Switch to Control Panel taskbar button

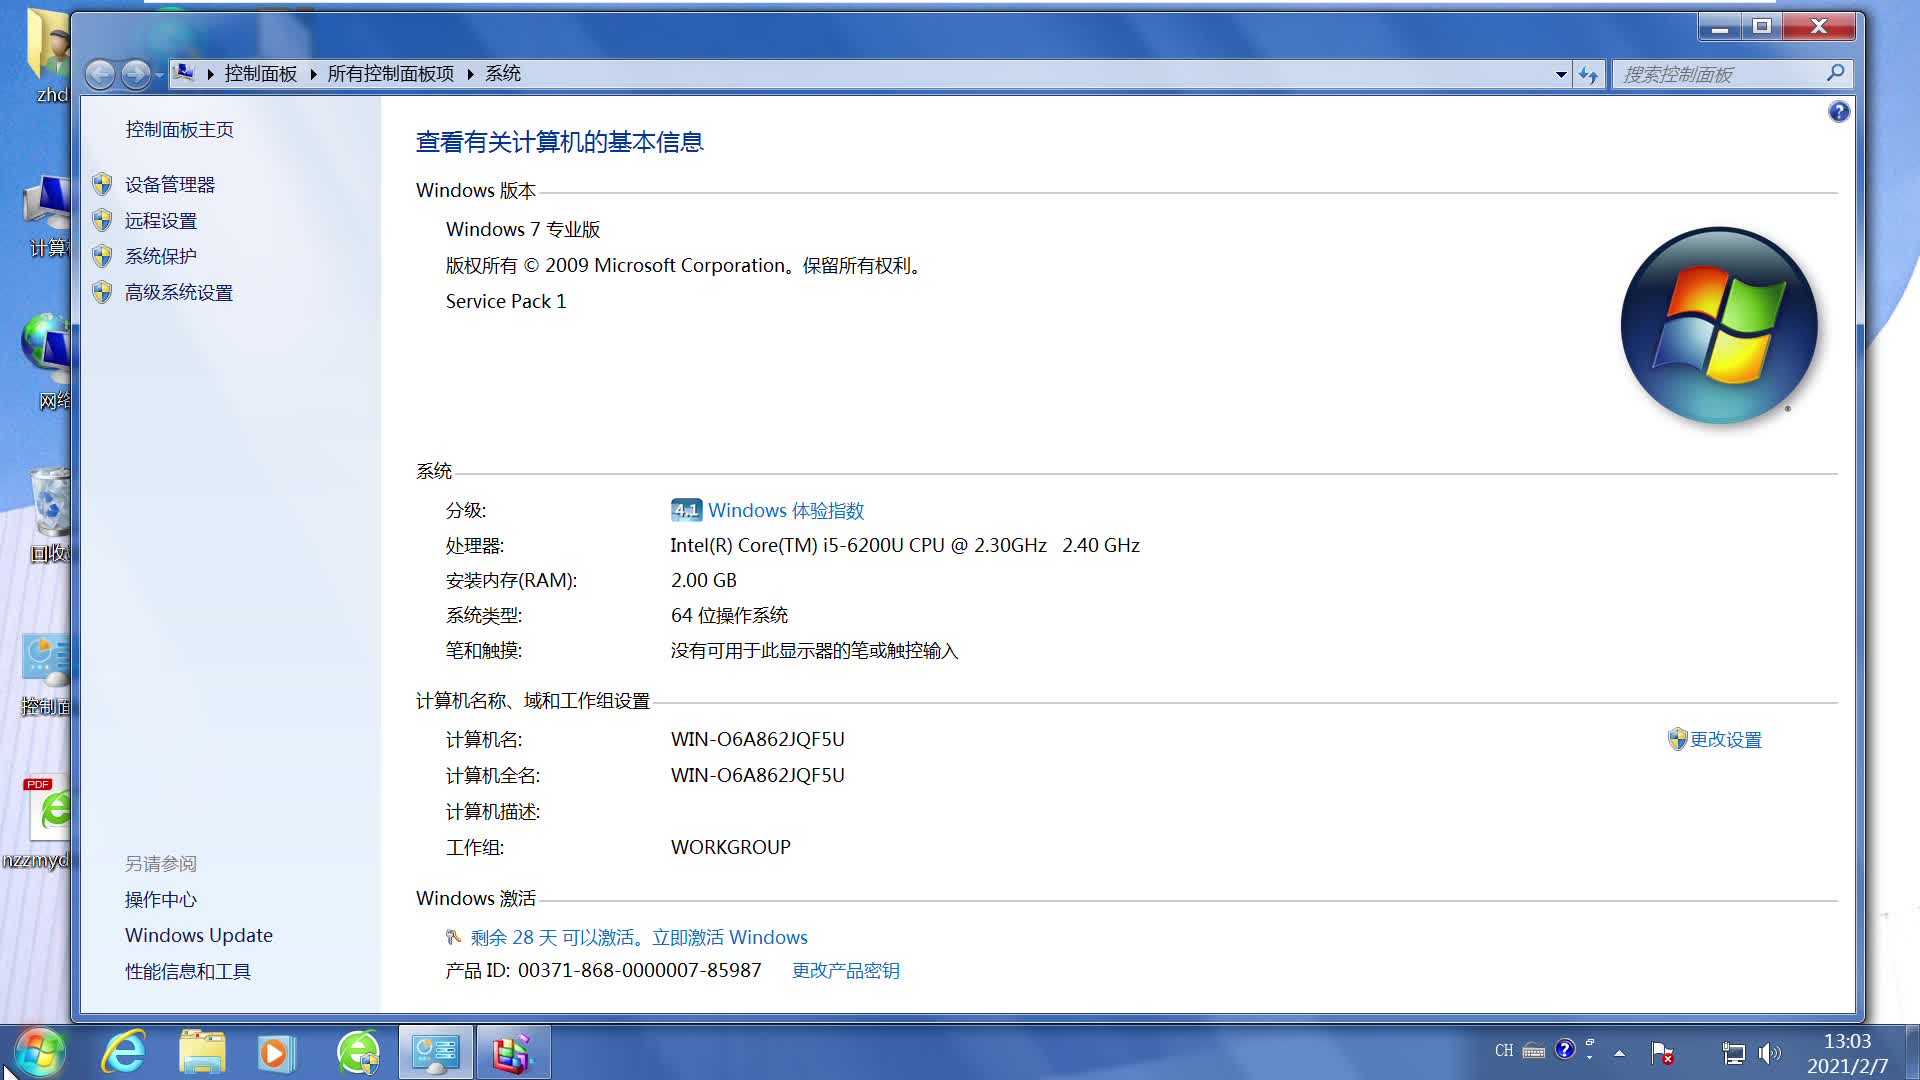click(x=436, y=1052)
